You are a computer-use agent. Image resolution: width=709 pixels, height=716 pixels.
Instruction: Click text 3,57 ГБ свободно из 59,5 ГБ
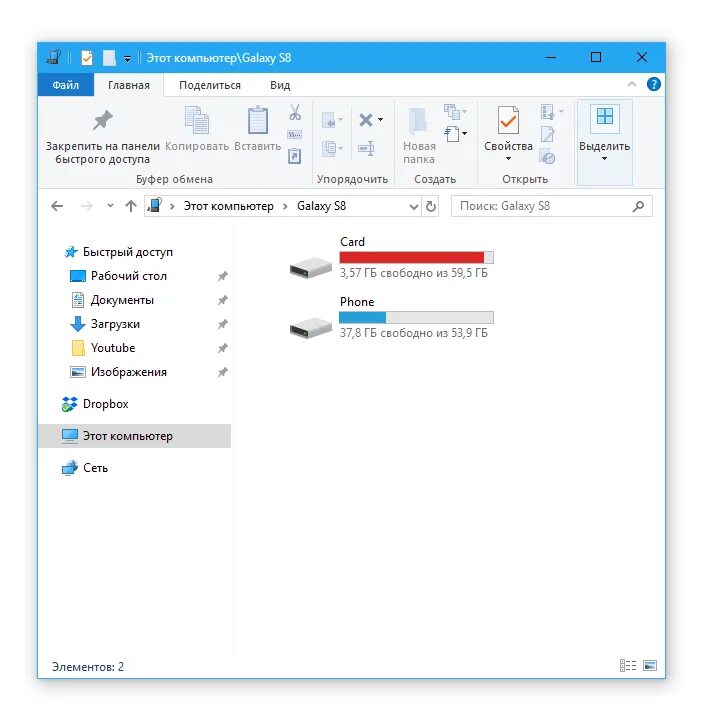click(414, 273)
